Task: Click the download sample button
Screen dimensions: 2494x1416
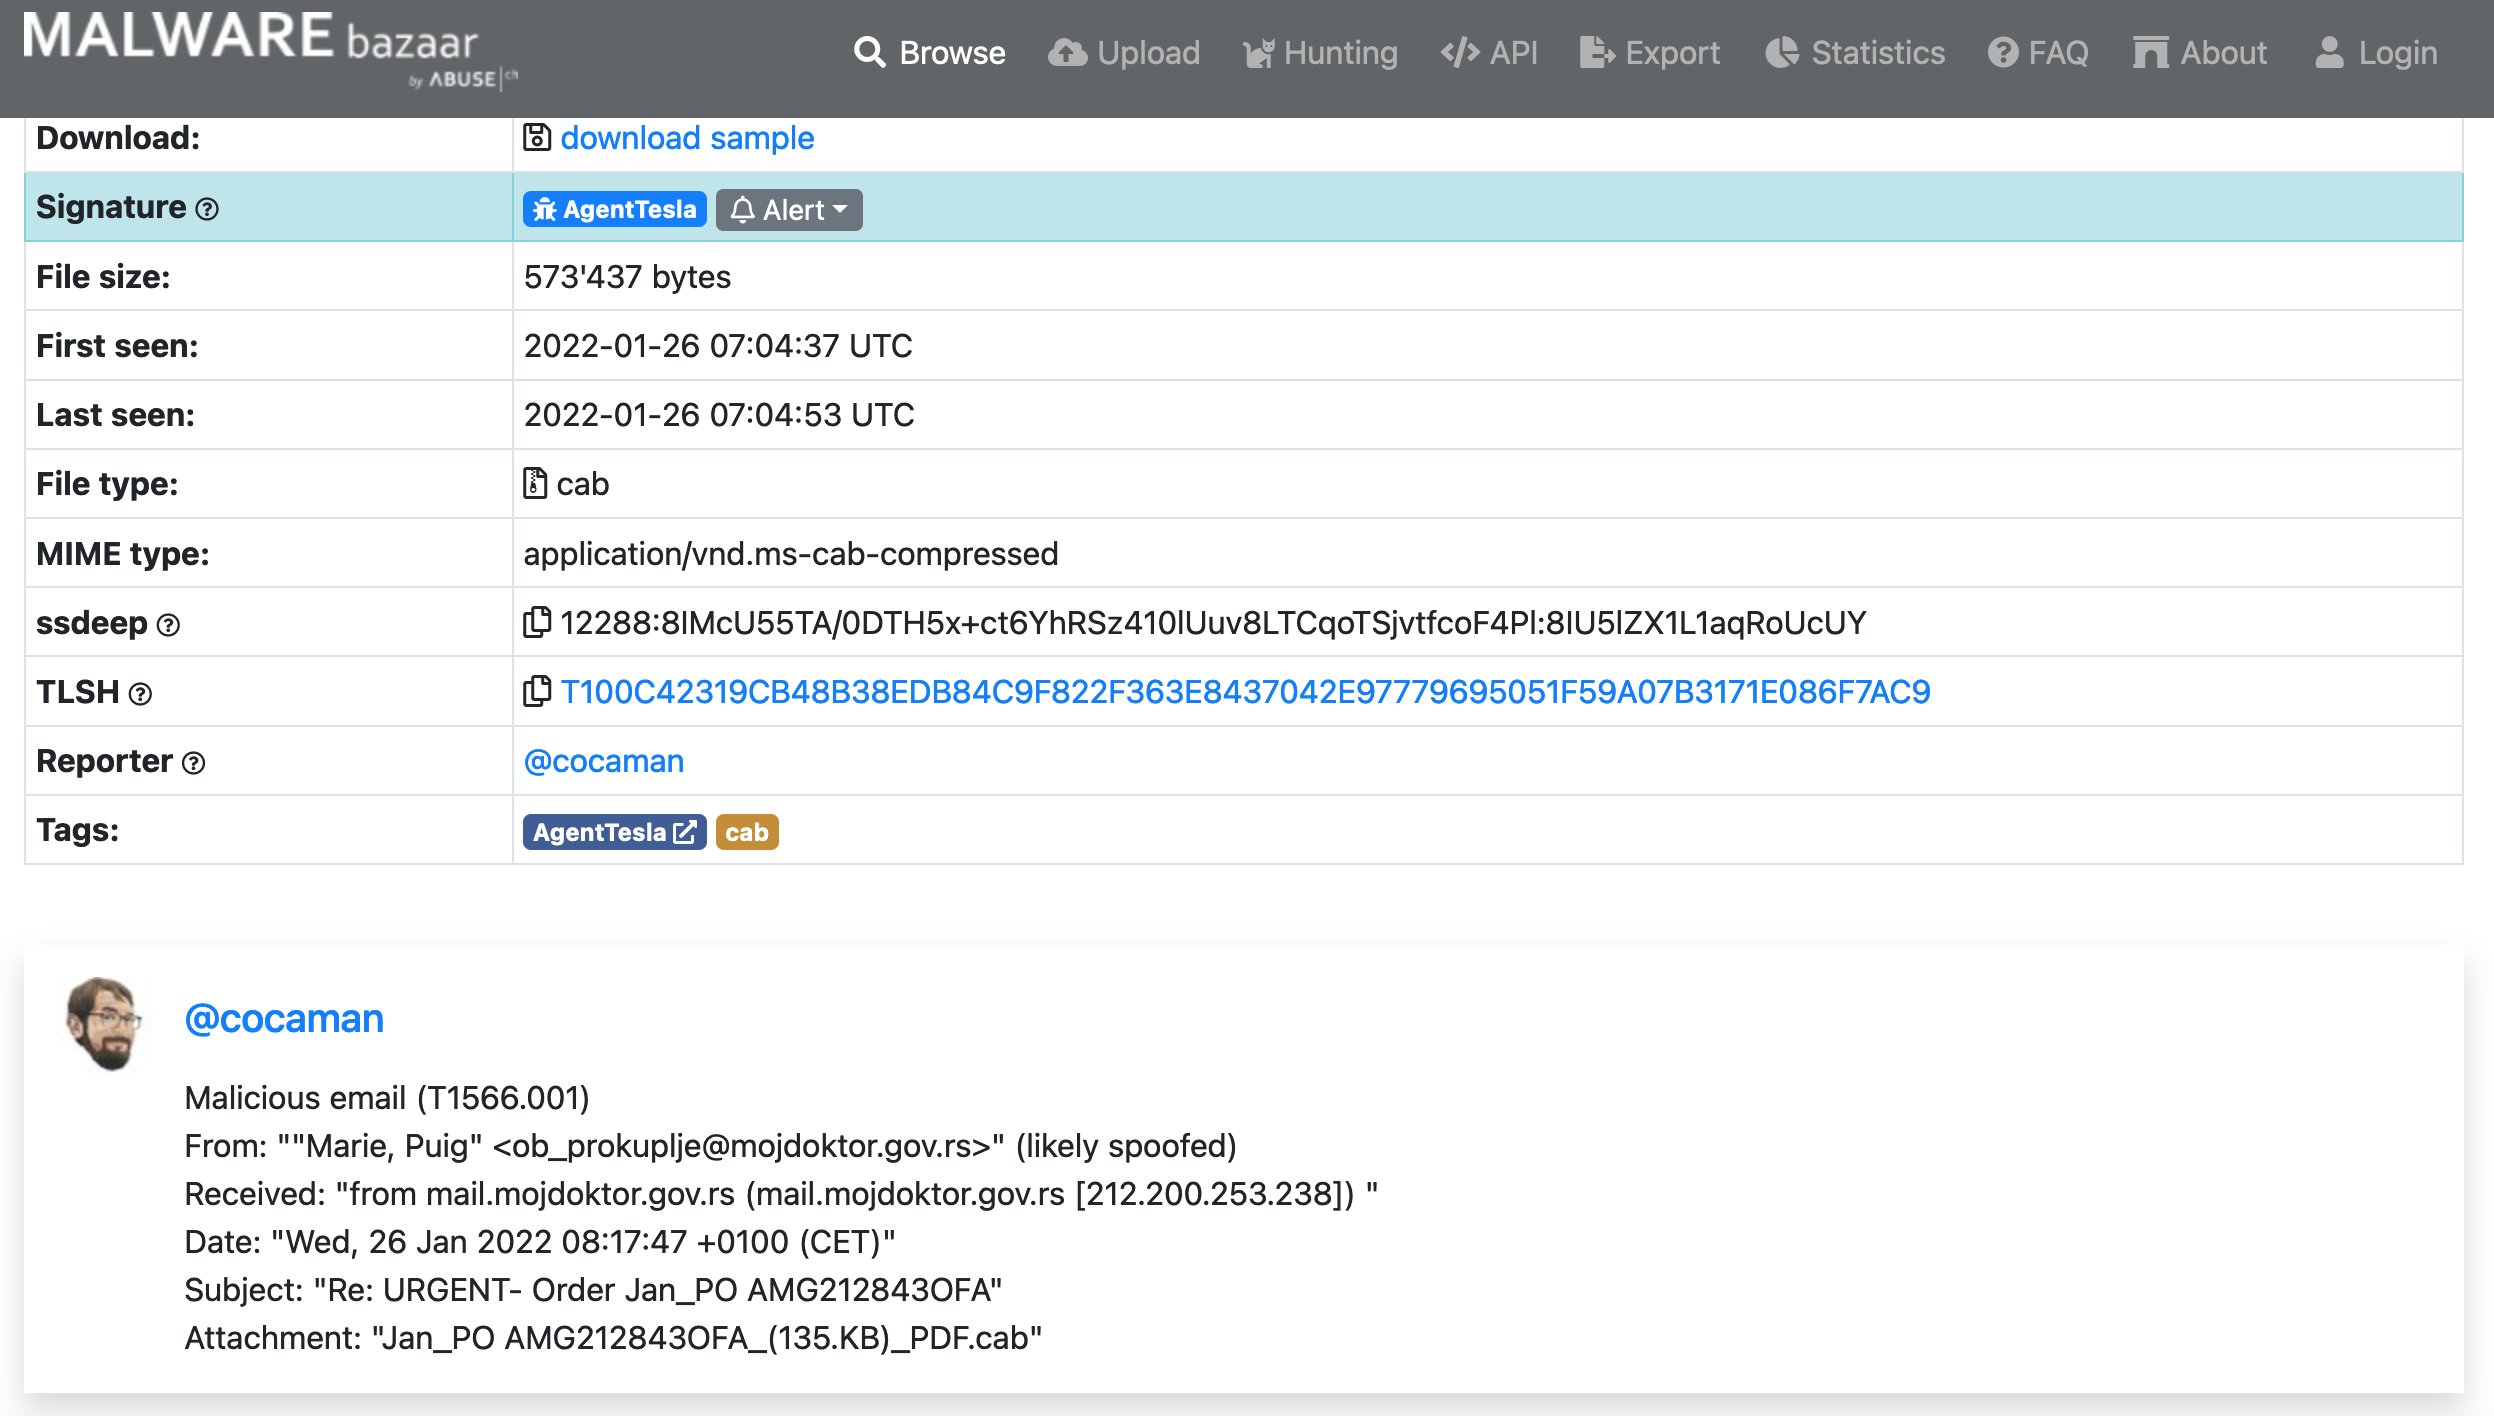Action: (x=687, y=137)
